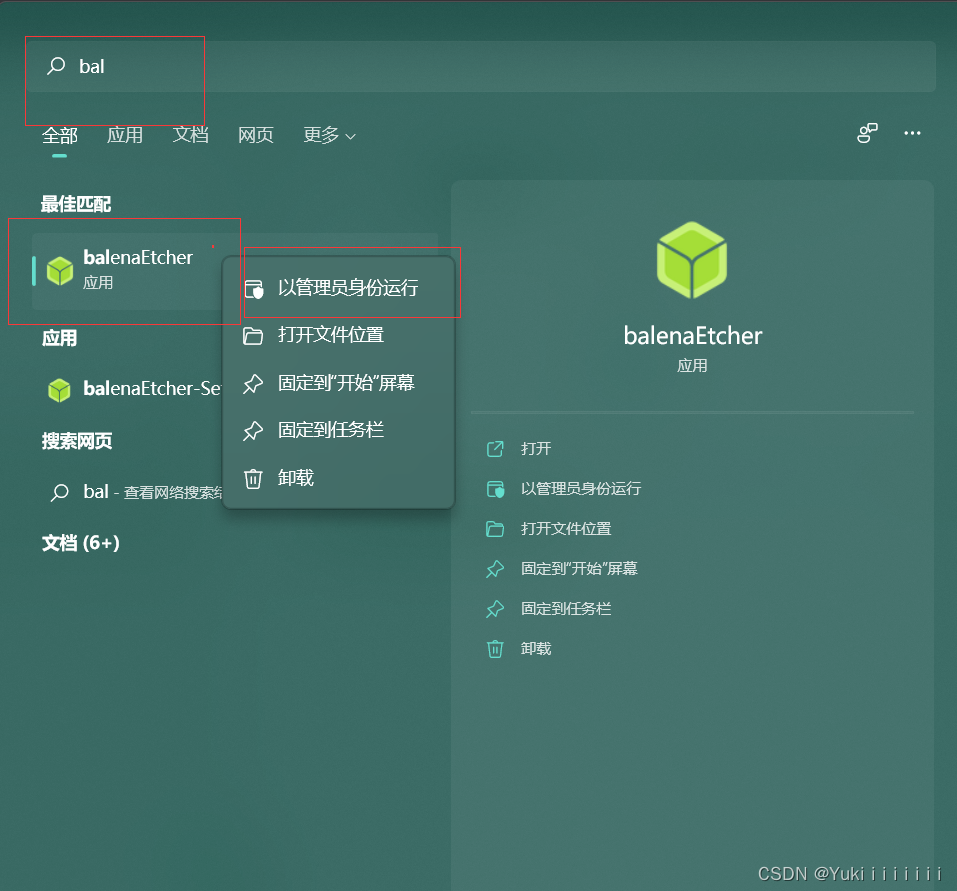Viewport: 957px width, 891px height.
Task: Click pin icon beside 固定到任务栏 in details pane
Action: [x=495, y=609]
